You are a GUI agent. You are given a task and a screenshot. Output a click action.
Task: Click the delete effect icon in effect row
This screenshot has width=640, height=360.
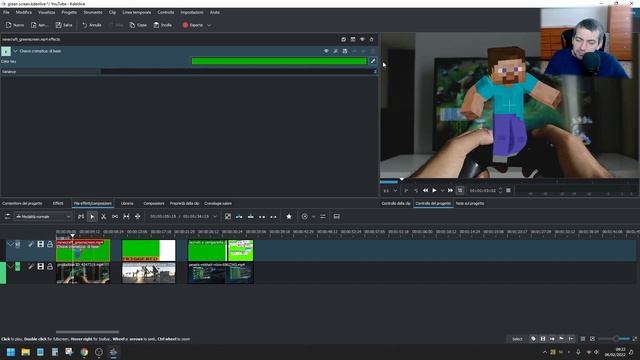pyautogui.click(x=373, y=51)
